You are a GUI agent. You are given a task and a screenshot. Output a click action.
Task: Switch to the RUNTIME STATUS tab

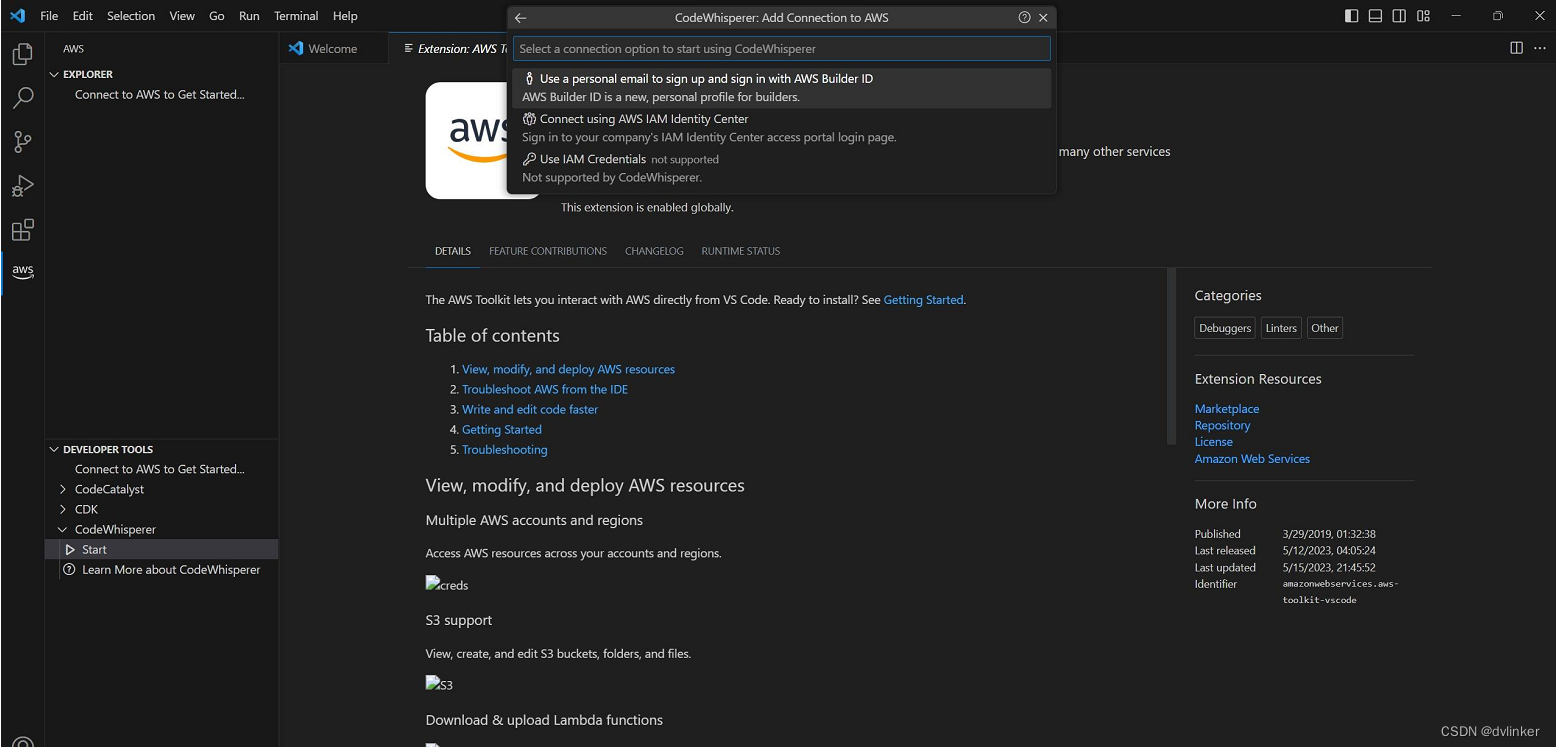pos(741,251)
